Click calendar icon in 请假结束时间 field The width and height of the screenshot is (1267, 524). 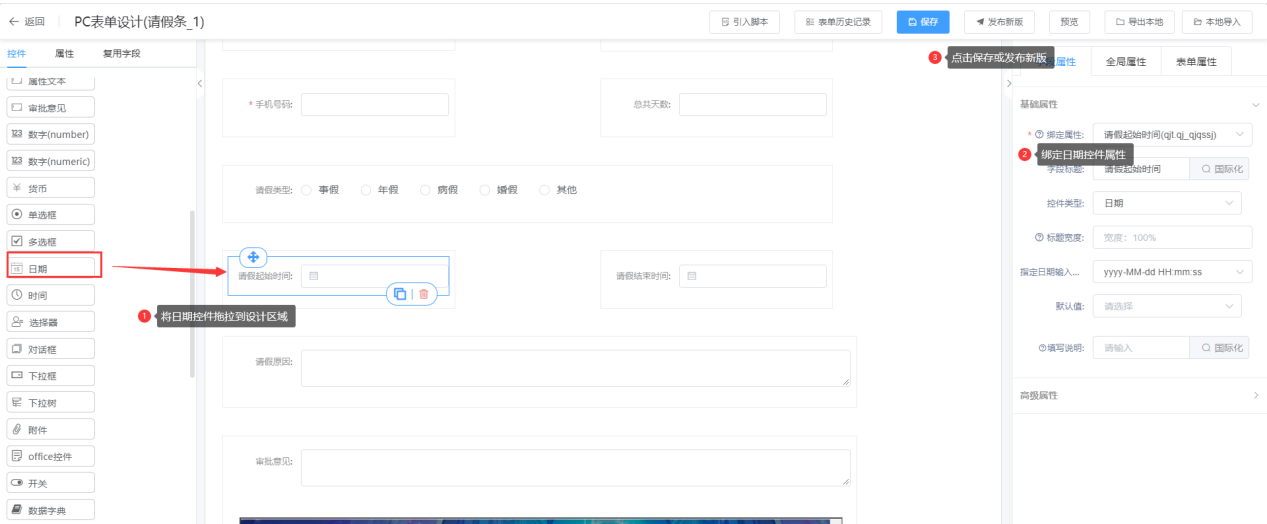pyautogui.click(x=692, y=276)
